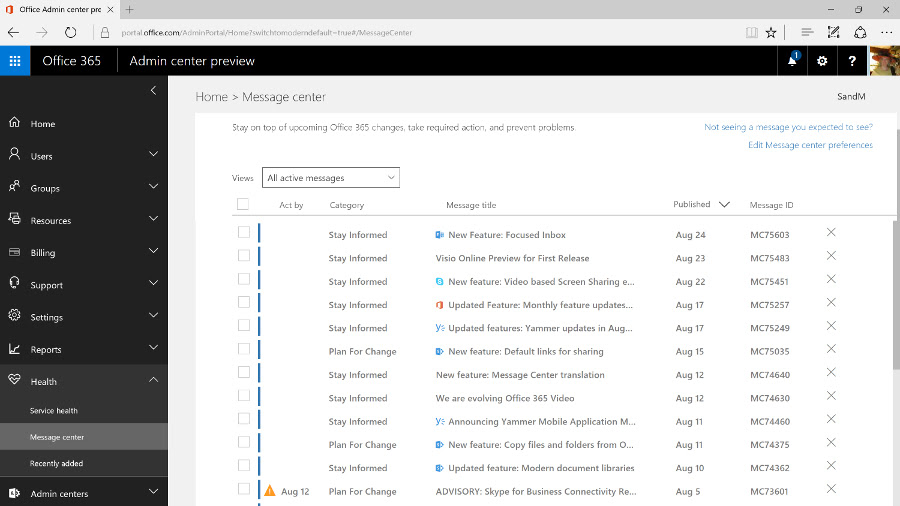Collapse the Health menu chevron

click(153, 380)
